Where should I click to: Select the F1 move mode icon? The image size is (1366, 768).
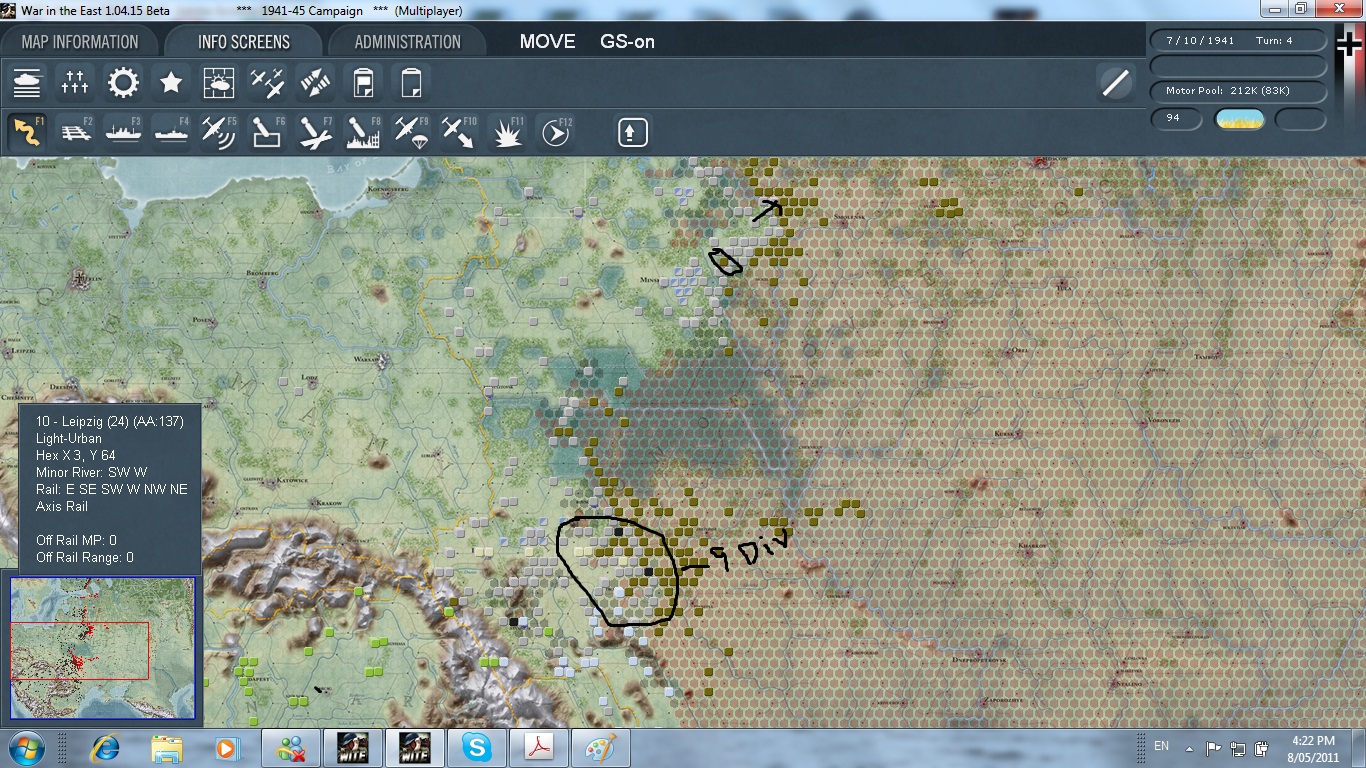(27, 132)
